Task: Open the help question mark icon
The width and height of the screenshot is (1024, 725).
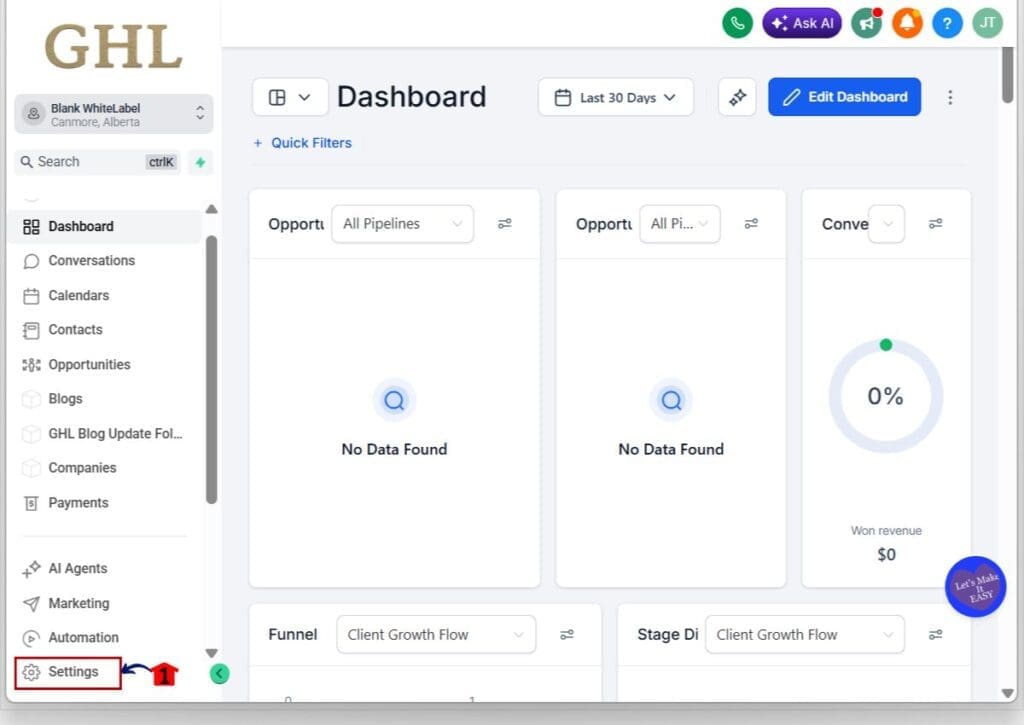Action: 947,22
